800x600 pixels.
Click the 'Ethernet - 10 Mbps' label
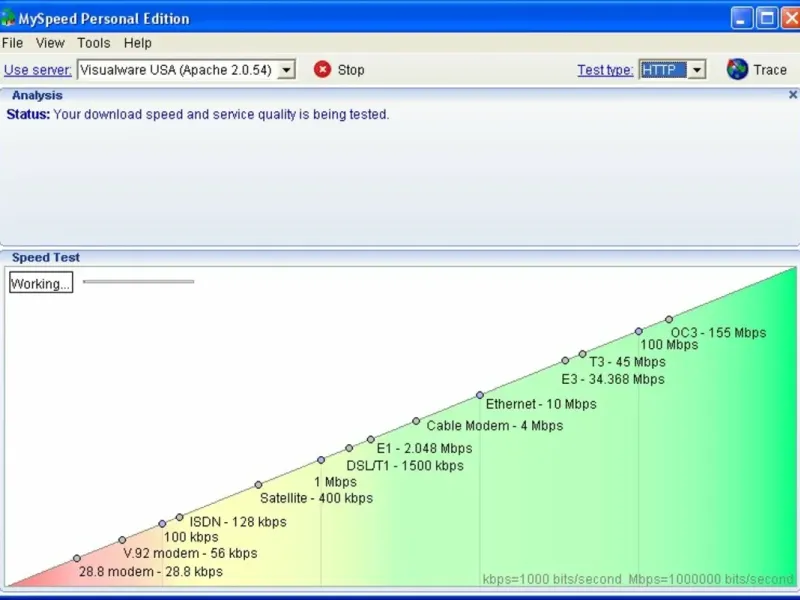(541, 404)
